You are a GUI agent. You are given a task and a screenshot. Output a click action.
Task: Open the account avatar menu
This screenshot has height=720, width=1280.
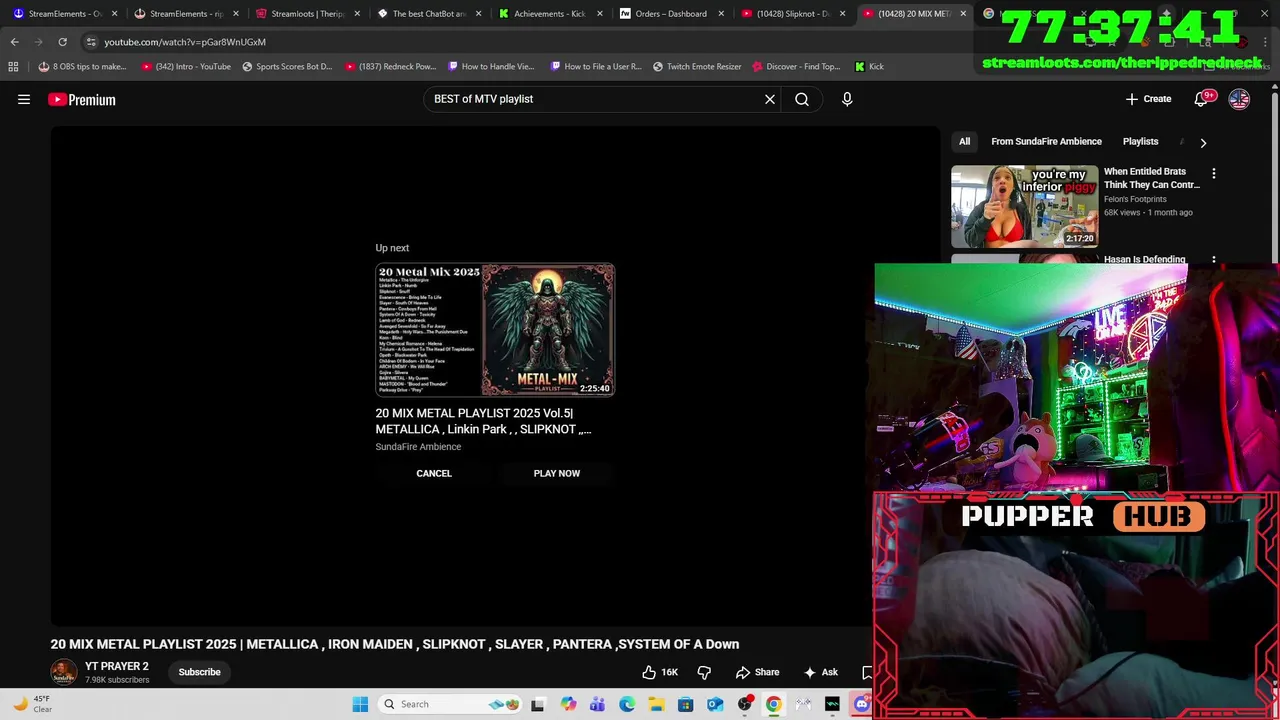pos(1239,99)
